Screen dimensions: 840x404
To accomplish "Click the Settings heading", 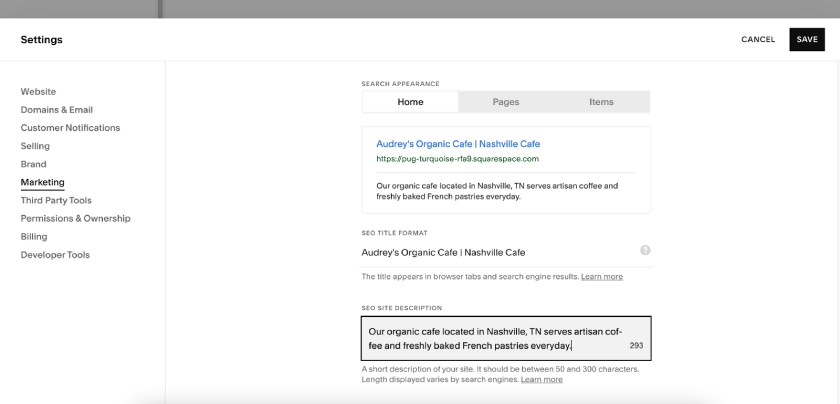I will coord(41,40).
